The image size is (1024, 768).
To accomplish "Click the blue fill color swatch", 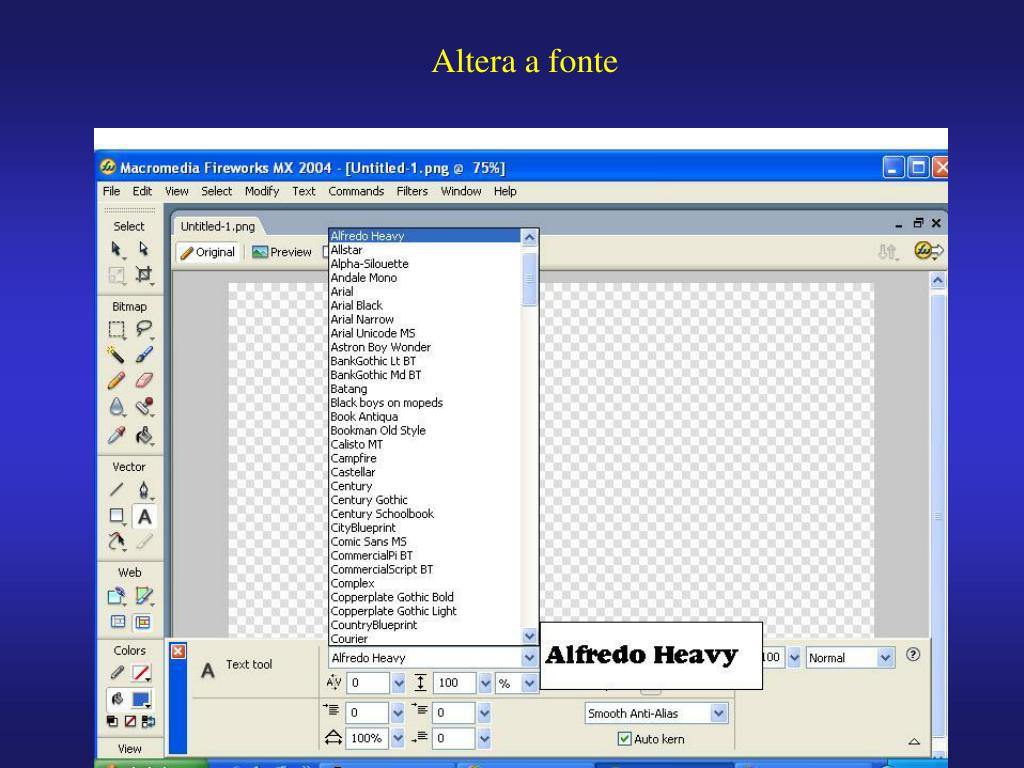I will [x=142, y=699].
